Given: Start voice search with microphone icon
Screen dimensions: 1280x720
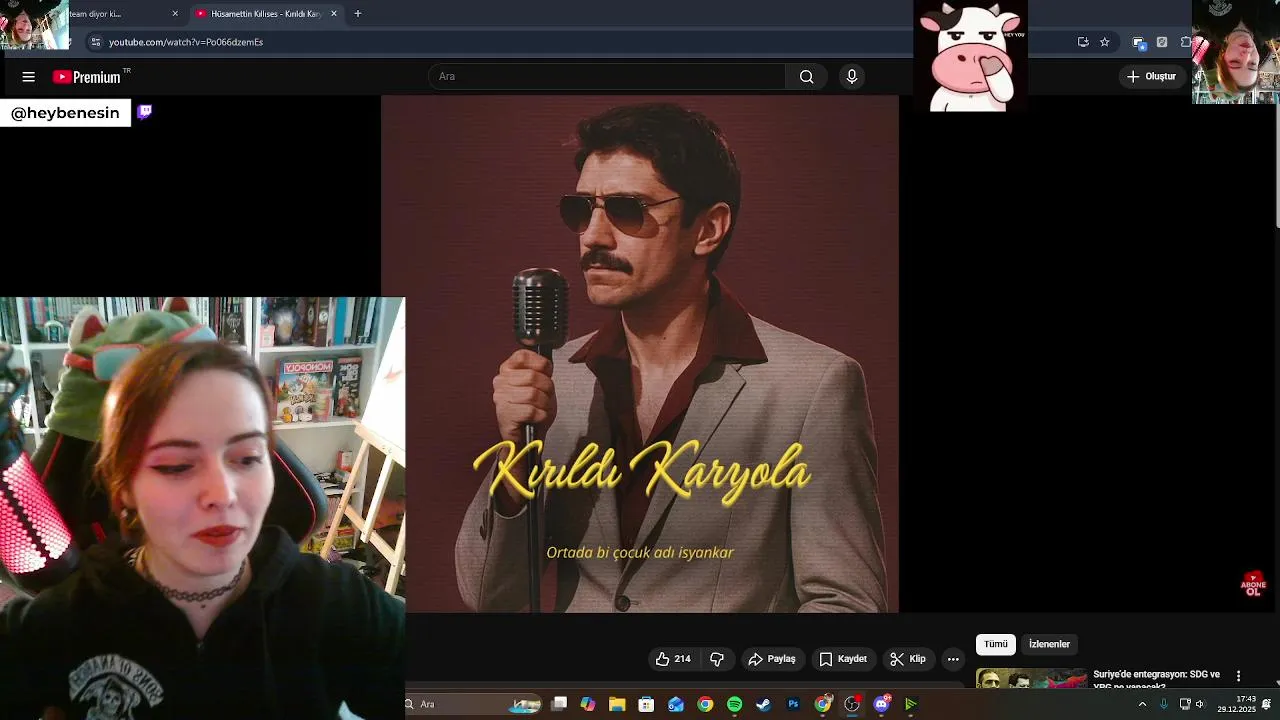Looking at the screenshot, I should pyautogui.click(x=852, y=77).
